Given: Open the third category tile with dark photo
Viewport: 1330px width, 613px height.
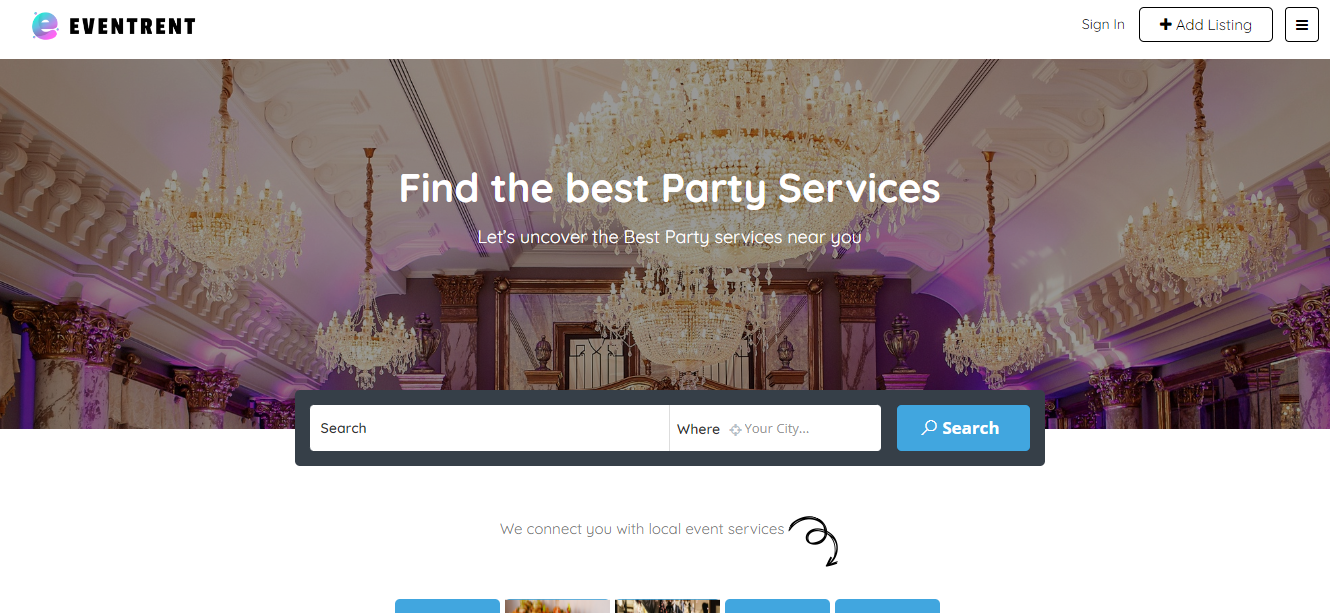Looking at the screenshot, I should tap(667, 606).
